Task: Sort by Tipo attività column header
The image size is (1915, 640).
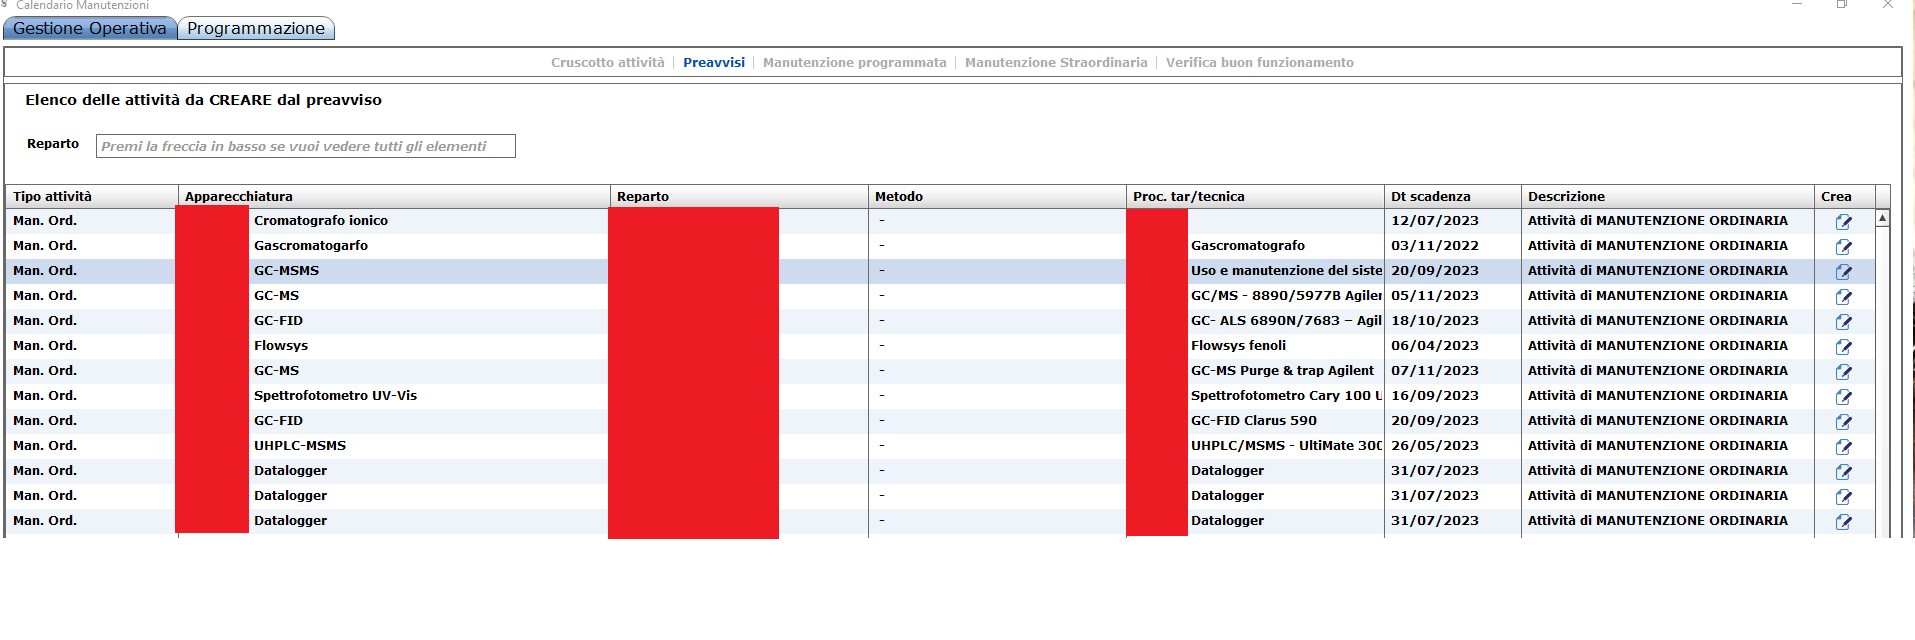Action: click(x=92, y=196)
